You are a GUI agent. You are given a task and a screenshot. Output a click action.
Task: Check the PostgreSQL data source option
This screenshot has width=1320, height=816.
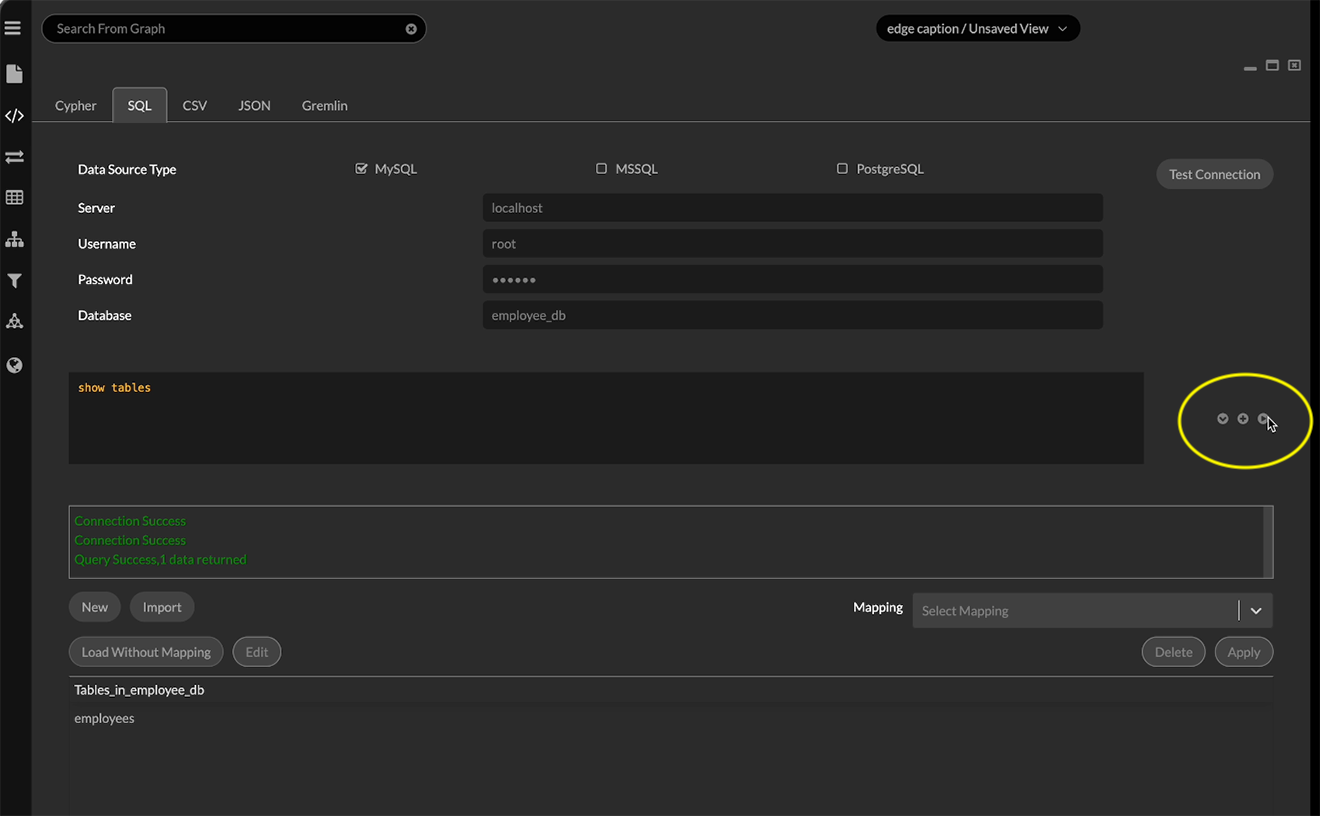(842, 168)
